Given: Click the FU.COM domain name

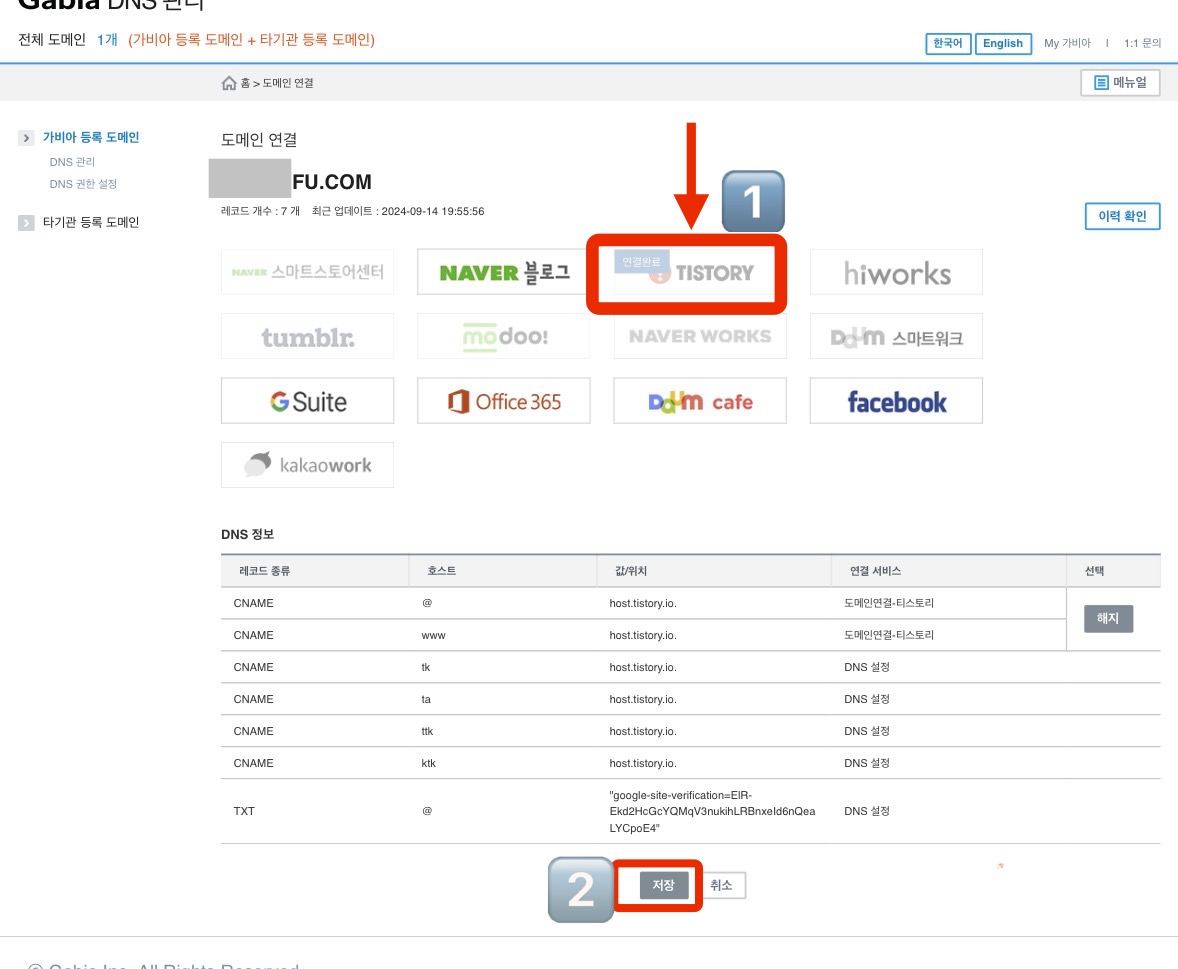Looking at the screenshot, I should (331, 182).
